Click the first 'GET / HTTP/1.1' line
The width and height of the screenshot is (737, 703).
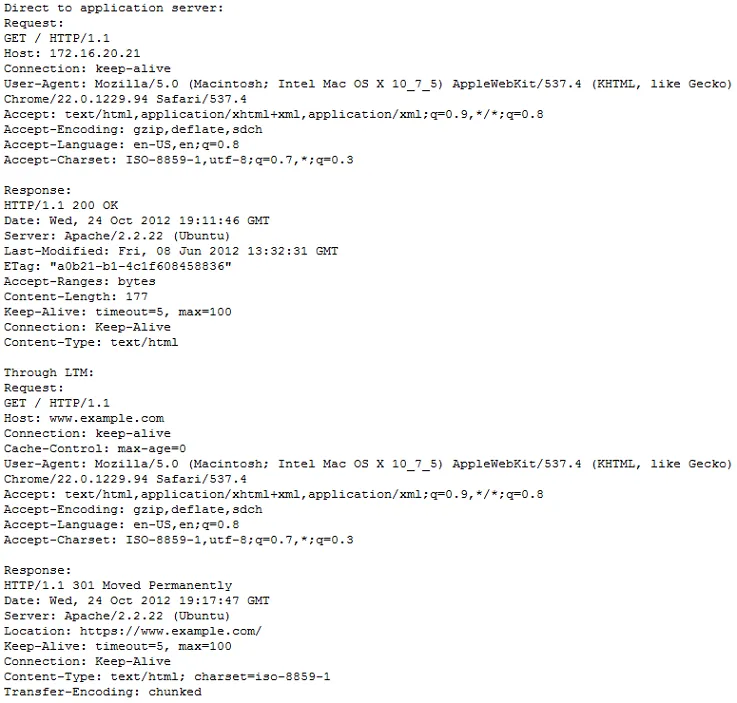(x=57, y=39)
